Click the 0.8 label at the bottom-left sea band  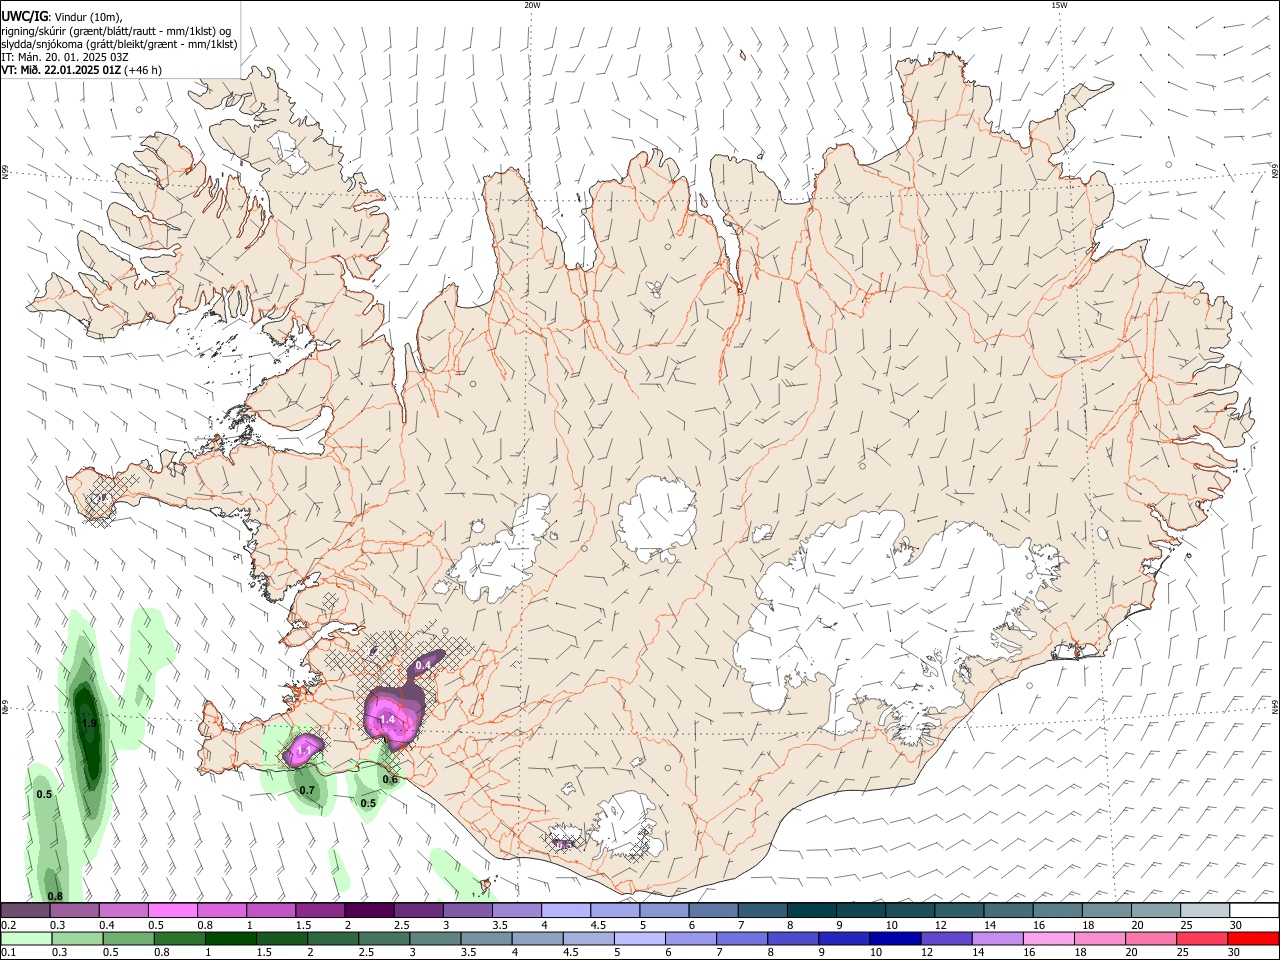[55, 896]
